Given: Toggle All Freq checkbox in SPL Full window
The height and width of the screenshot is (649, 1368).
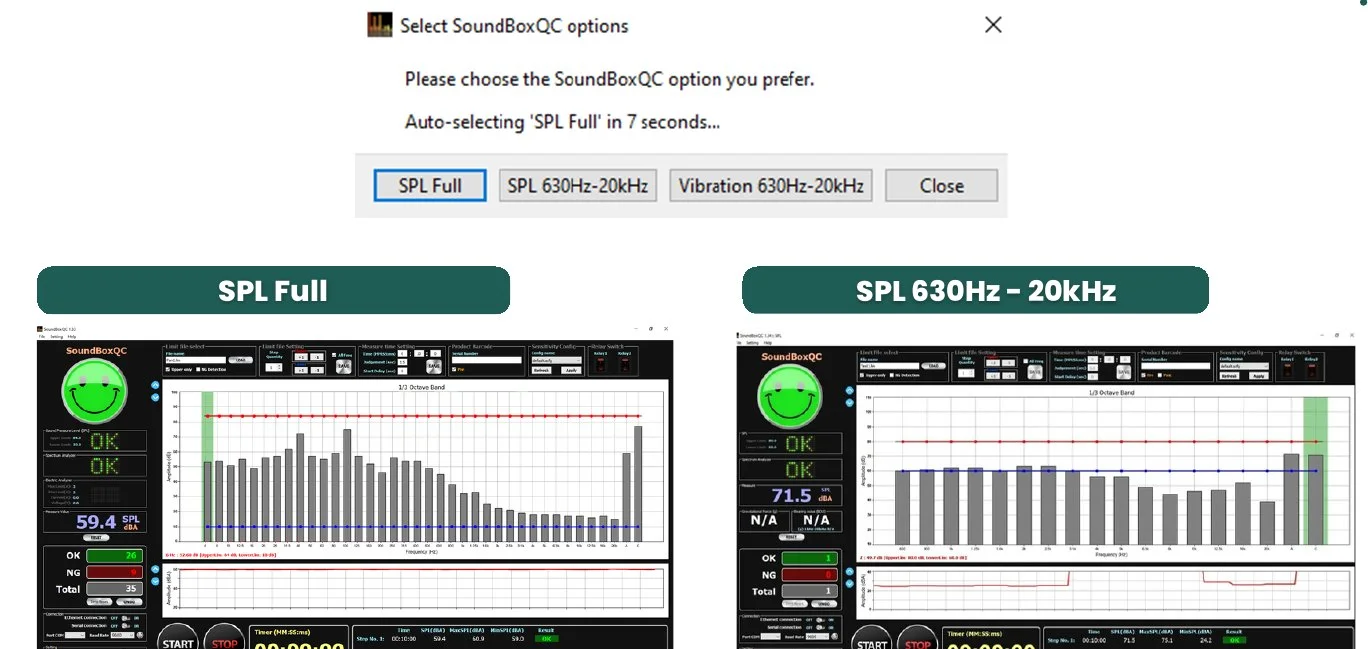Looking at the screenshot, I should click(x=334, y=355).
